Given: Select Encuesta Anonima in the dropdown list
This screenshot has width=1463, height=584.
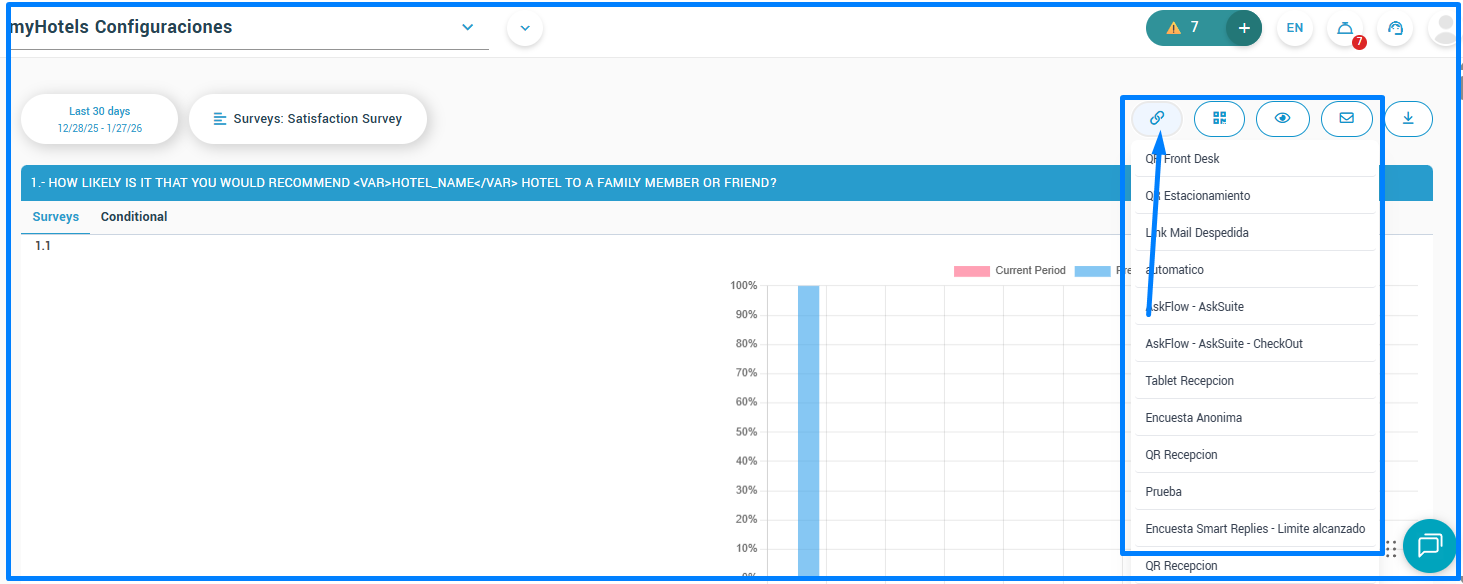Looking at the screenshot, I should [1193, 418].
